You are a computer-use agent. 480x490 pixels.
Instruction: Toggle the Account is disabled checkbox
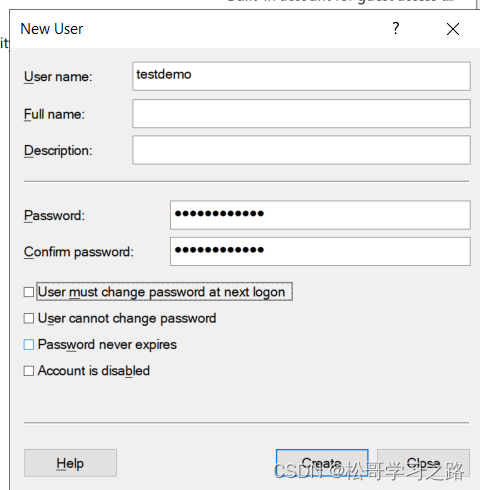[x=29, y=371]
